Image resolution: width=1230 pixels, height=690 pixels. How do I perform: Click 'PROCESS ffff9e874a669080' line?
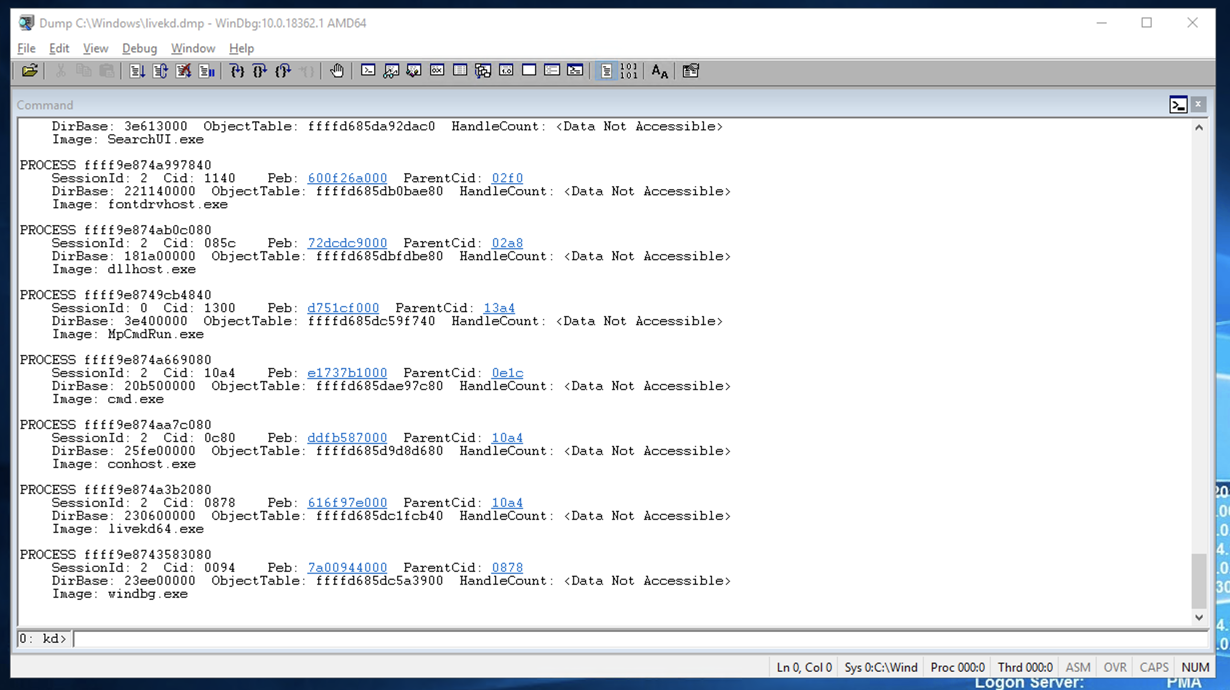(115, 360)
